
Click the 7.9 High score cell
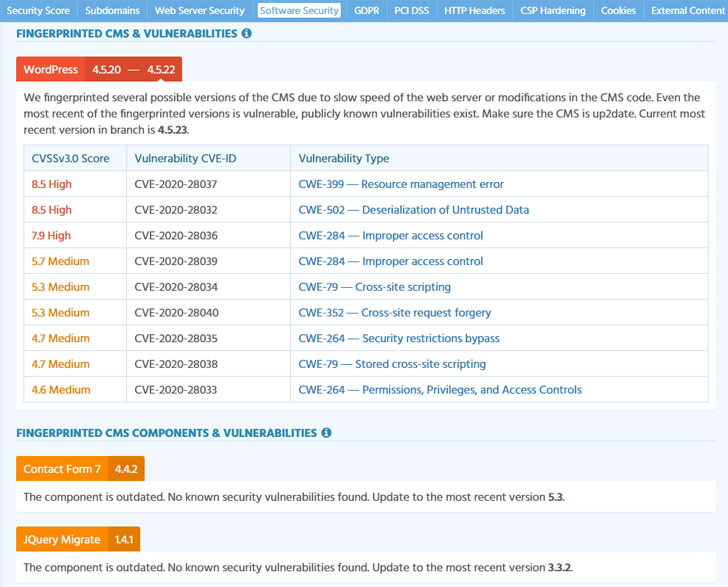(75, 235)
